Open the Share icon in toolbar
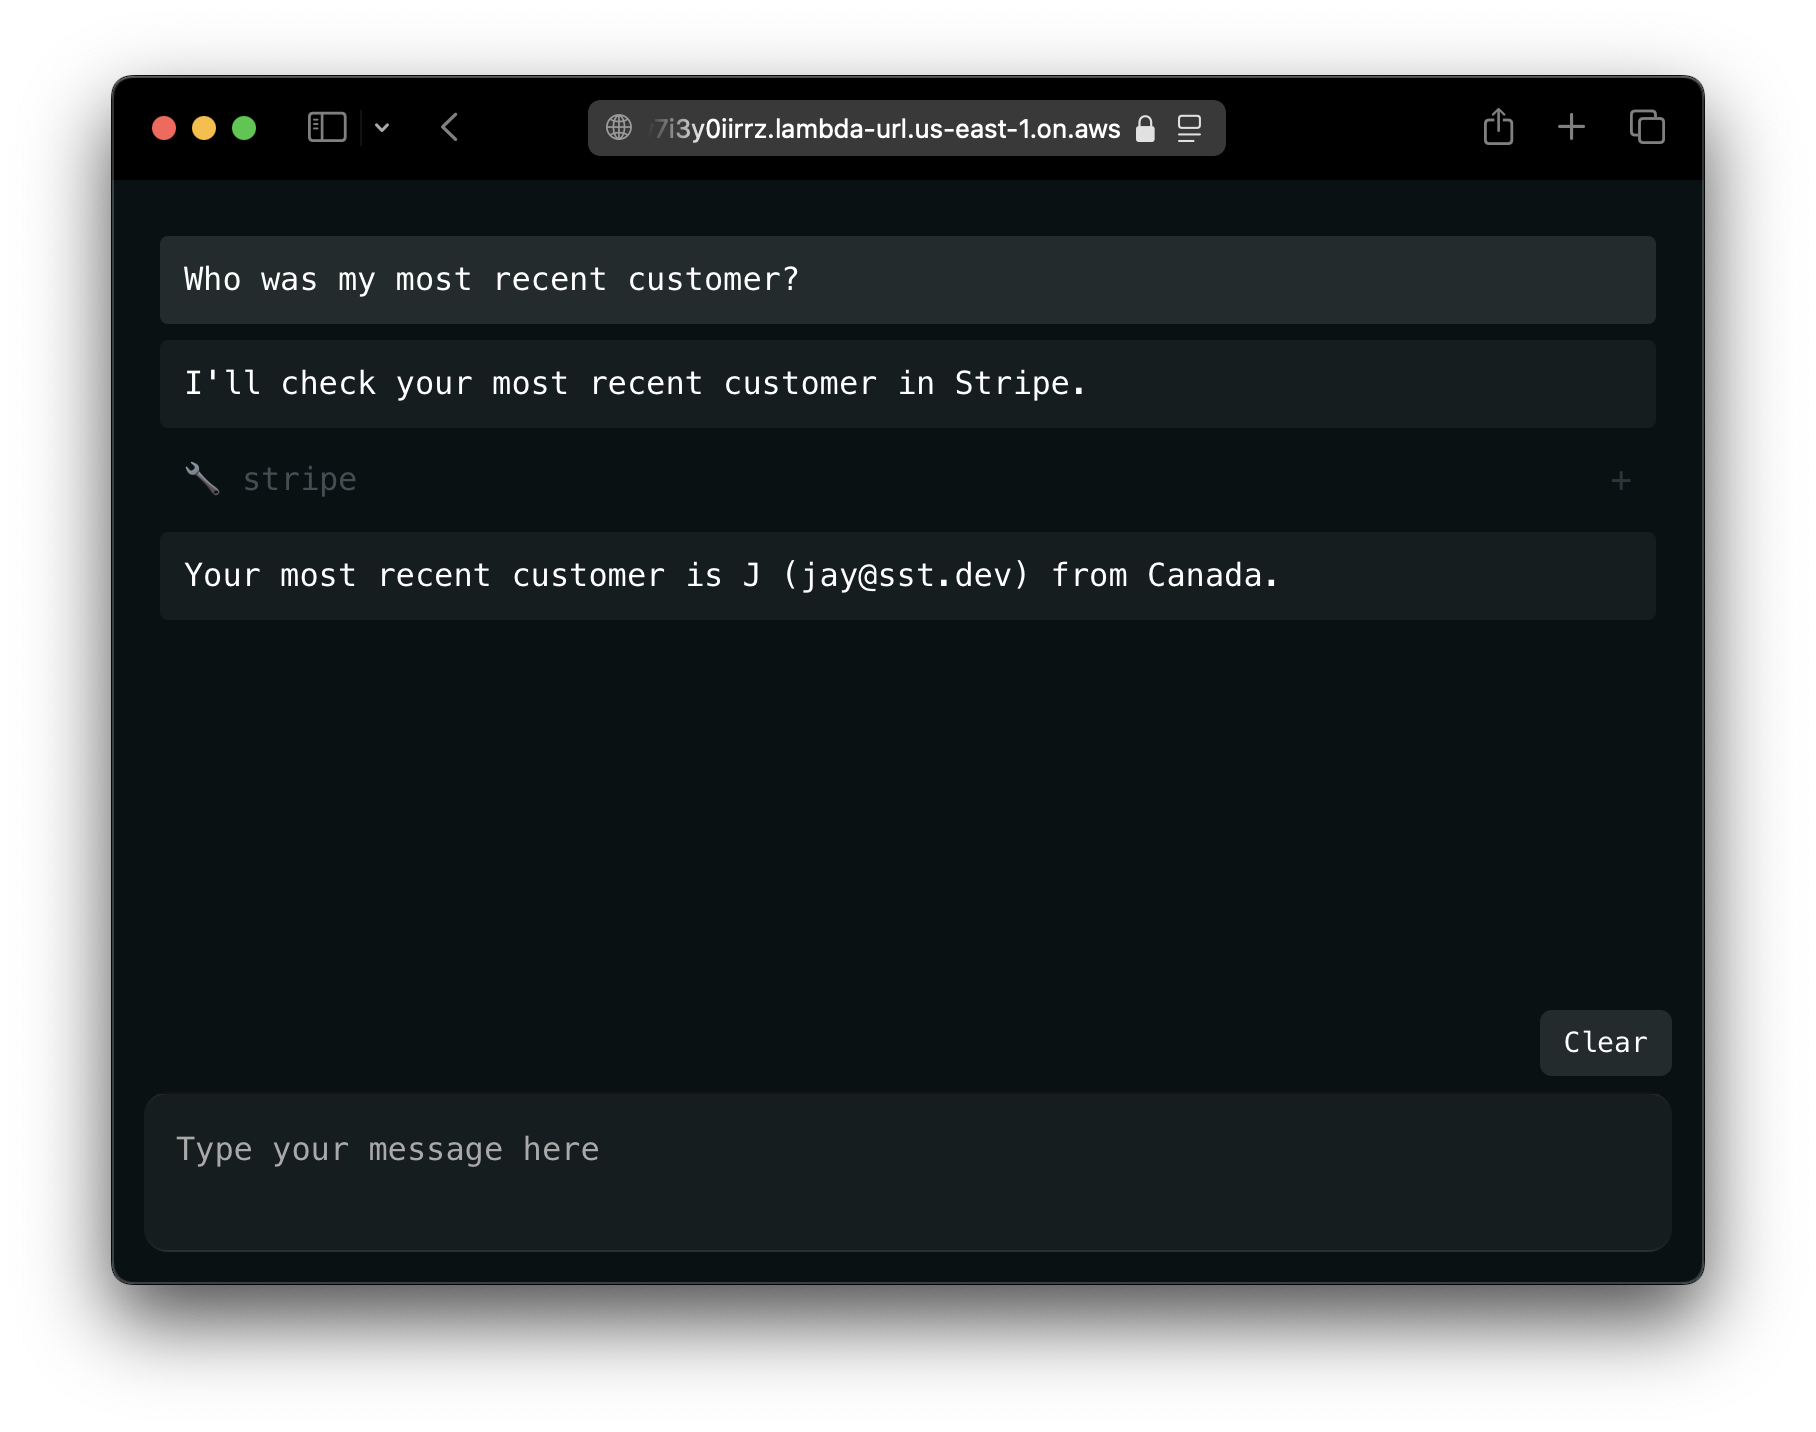 point(1498,128)
